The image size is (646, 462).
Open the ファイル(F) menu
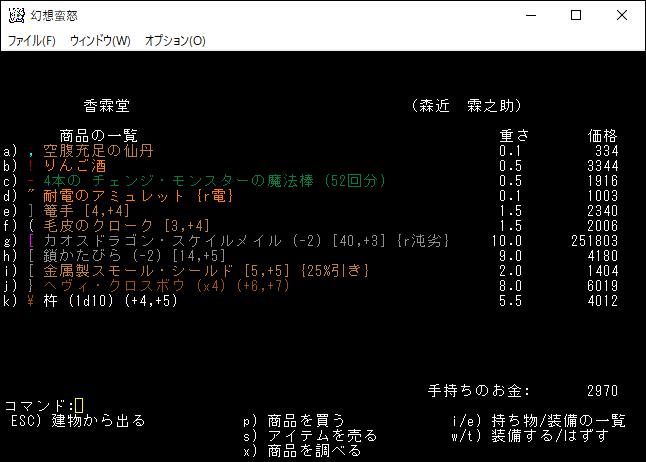point(32,41)
